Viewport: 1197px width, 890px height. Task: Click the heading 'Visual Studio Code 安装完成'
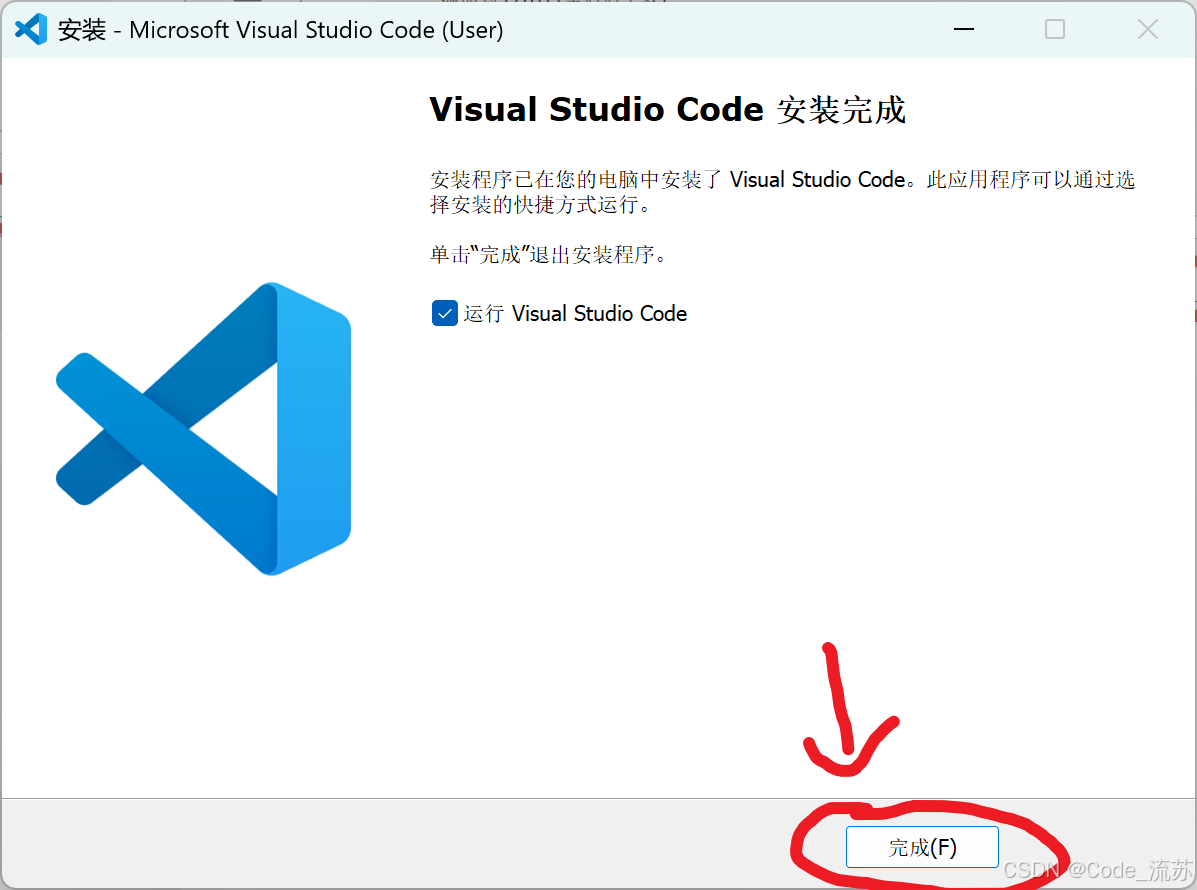(667, 110)
